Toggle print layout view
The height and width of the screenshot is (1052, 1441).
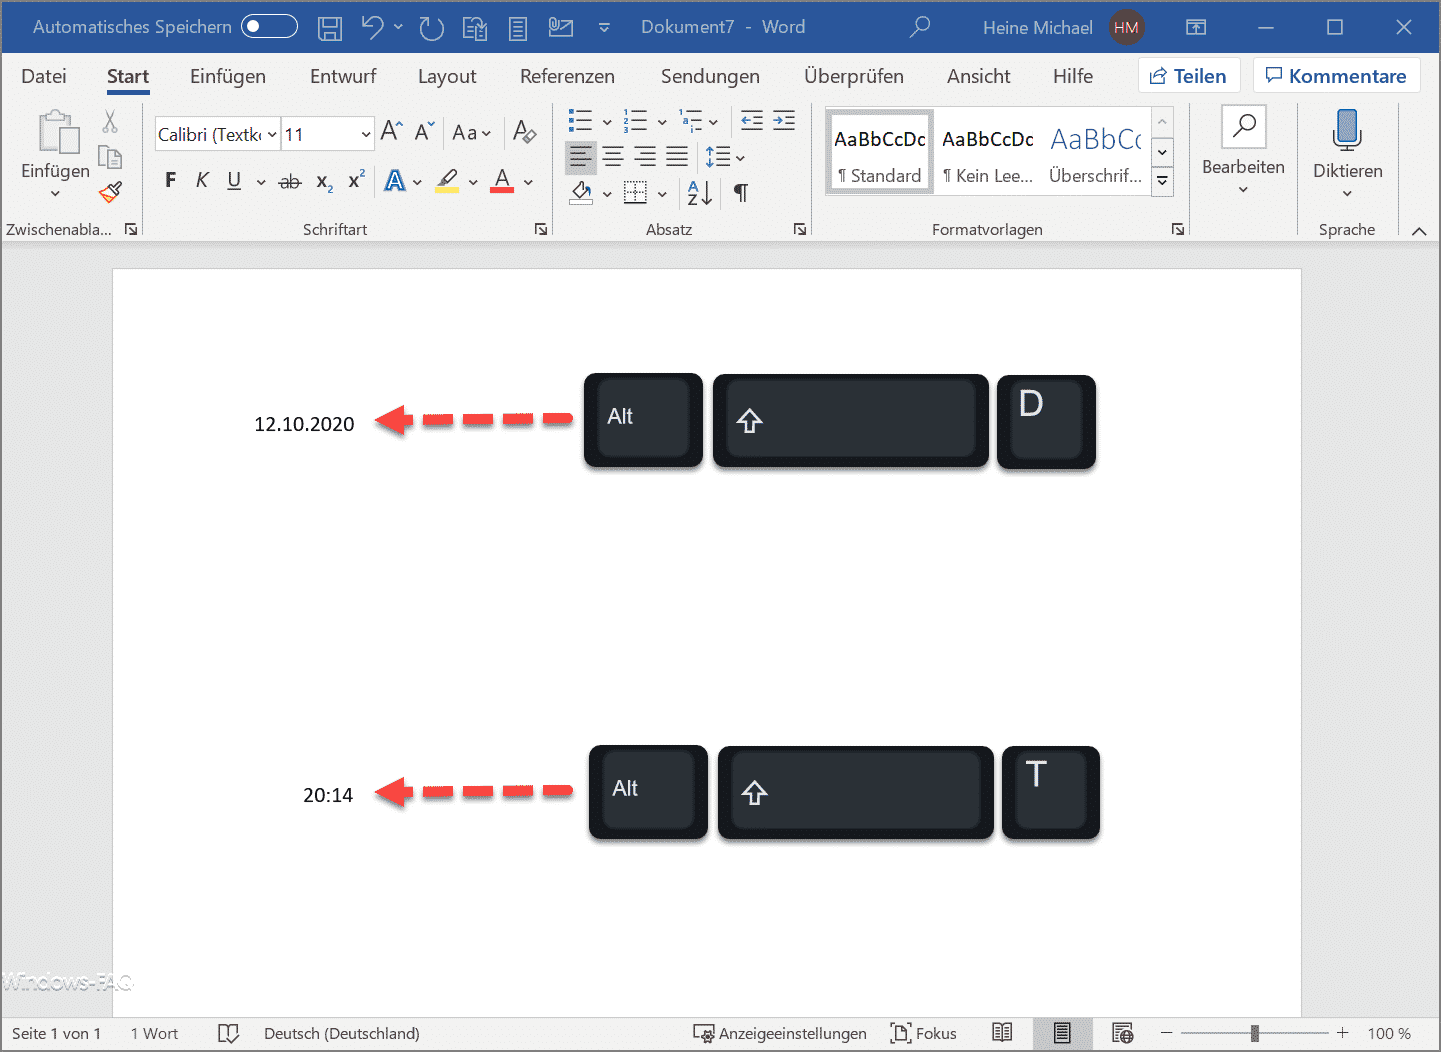(x=1062, y=1033)
